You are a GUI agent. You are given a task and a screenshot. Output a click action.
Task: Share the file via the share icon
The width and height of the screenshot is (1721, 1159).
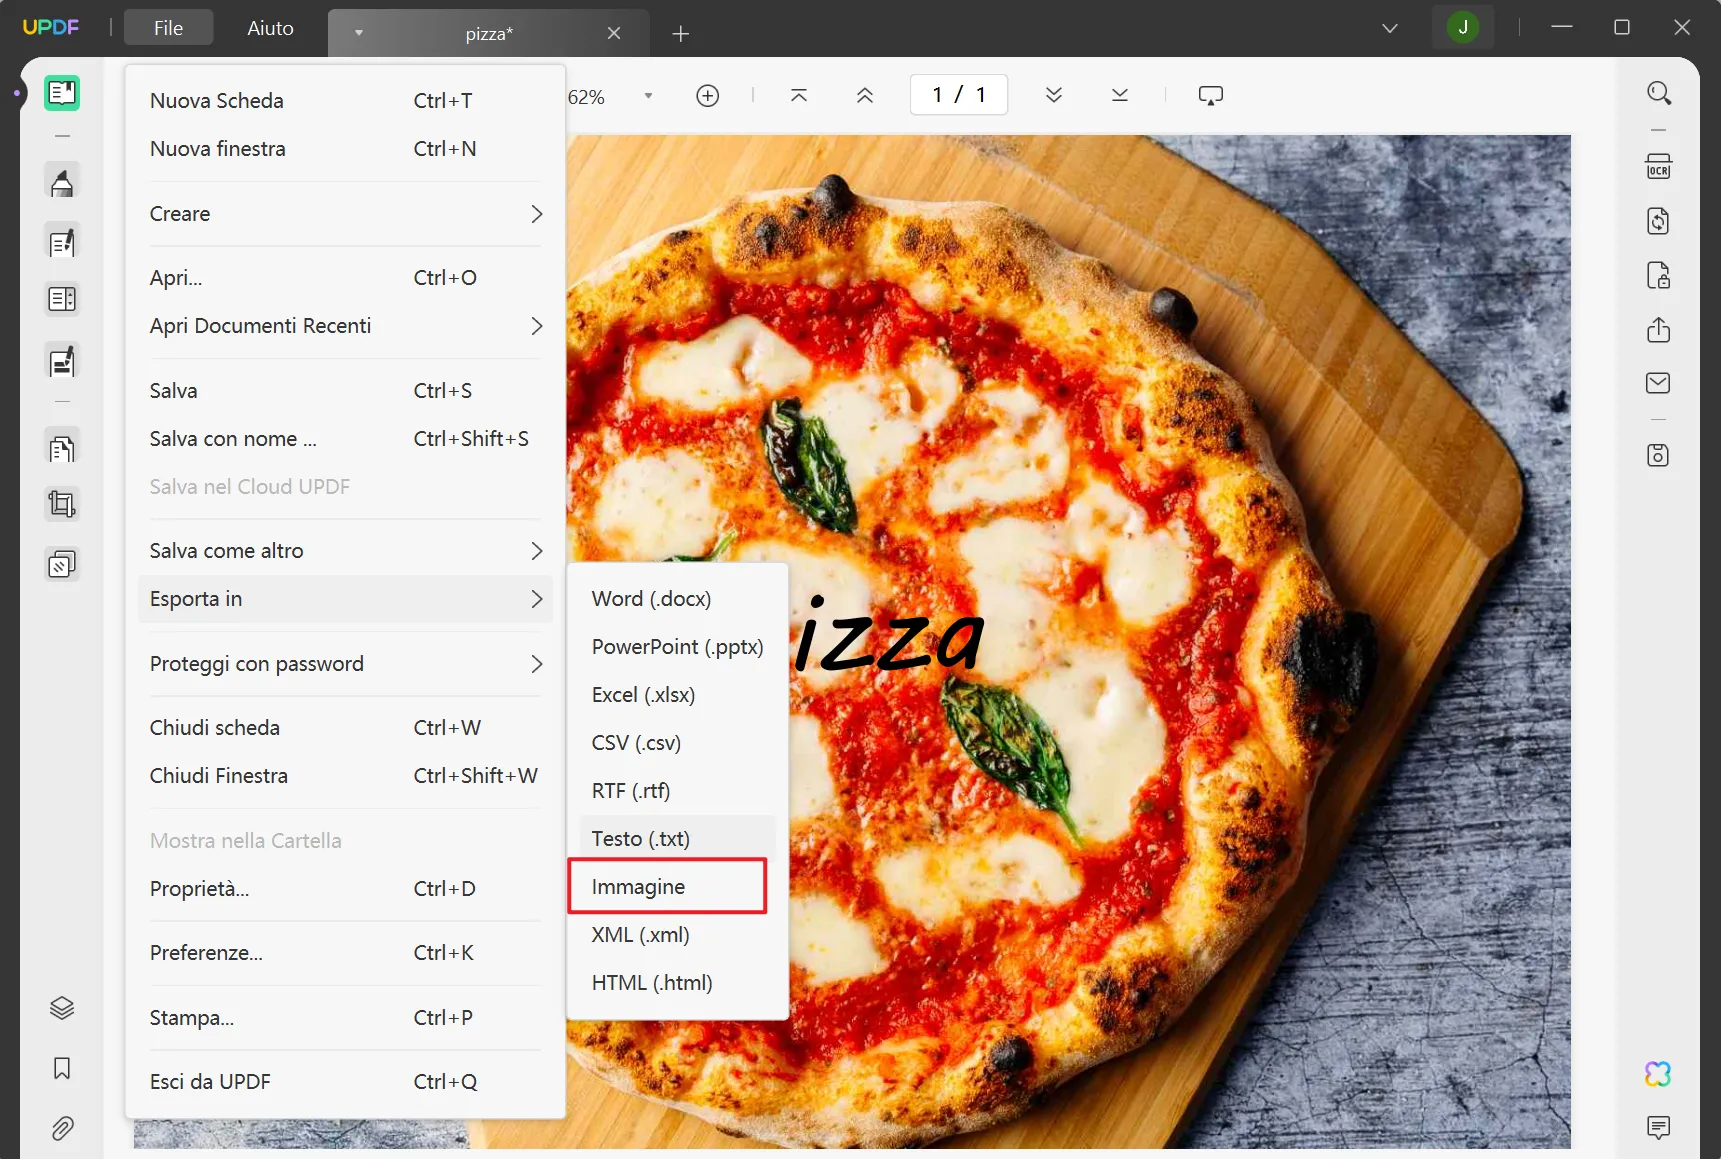(x=1659, y=329)
